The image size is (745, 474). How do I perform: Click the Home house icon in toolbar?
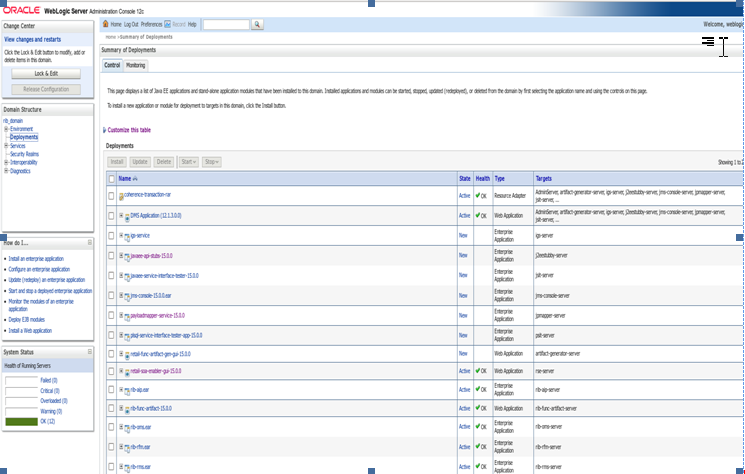105,24
